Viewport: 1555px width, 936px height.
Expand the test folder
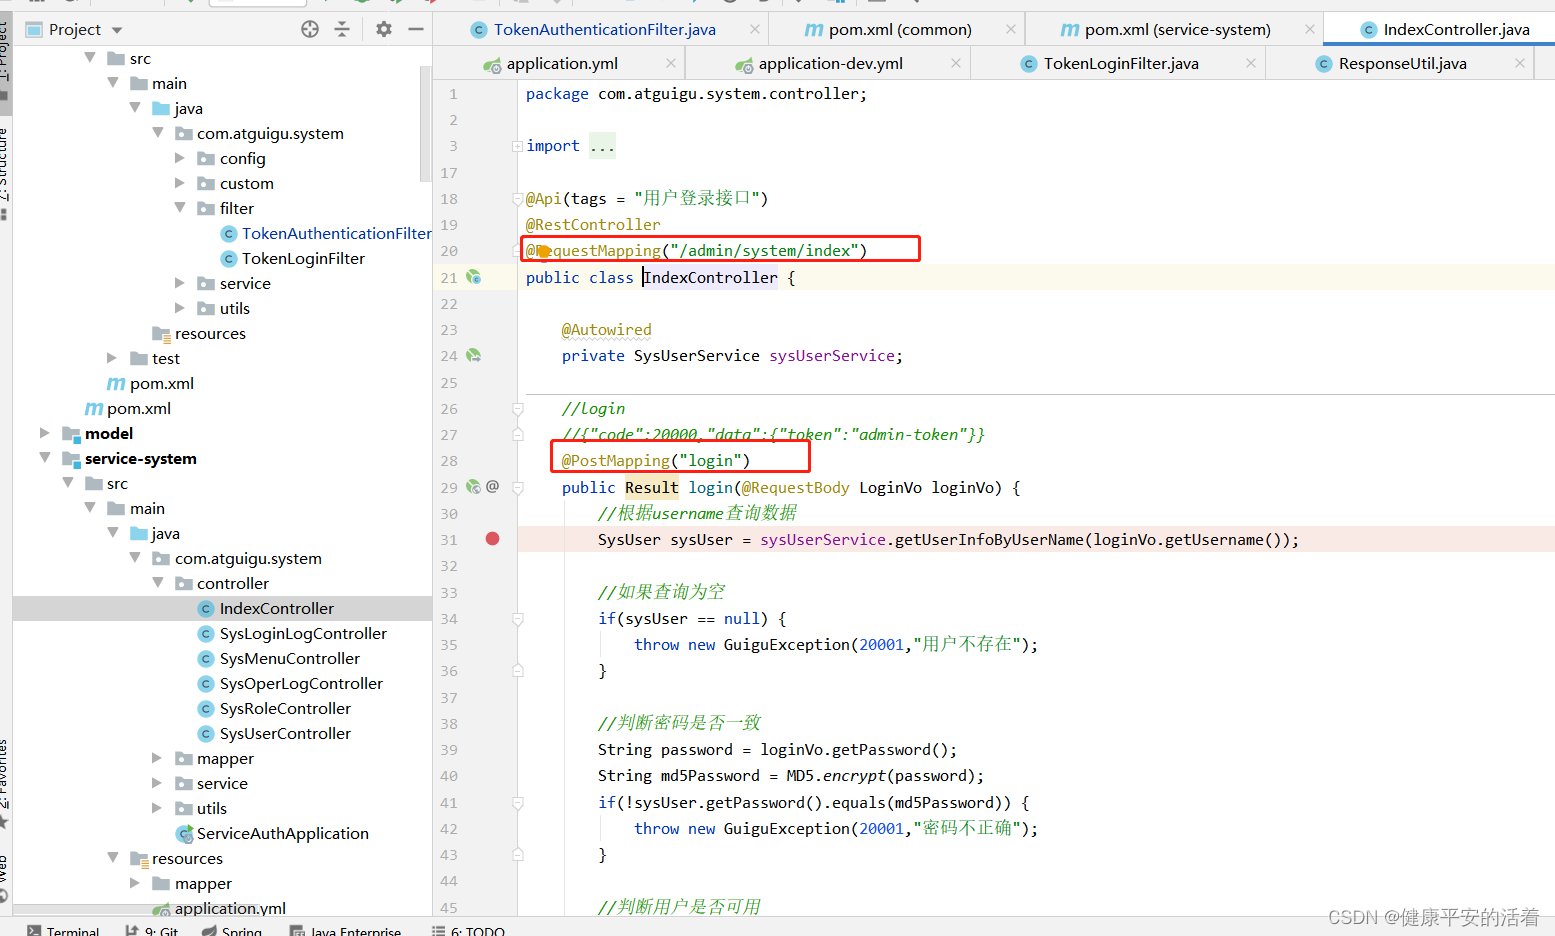pyautogui.click(x=112, y=358)
